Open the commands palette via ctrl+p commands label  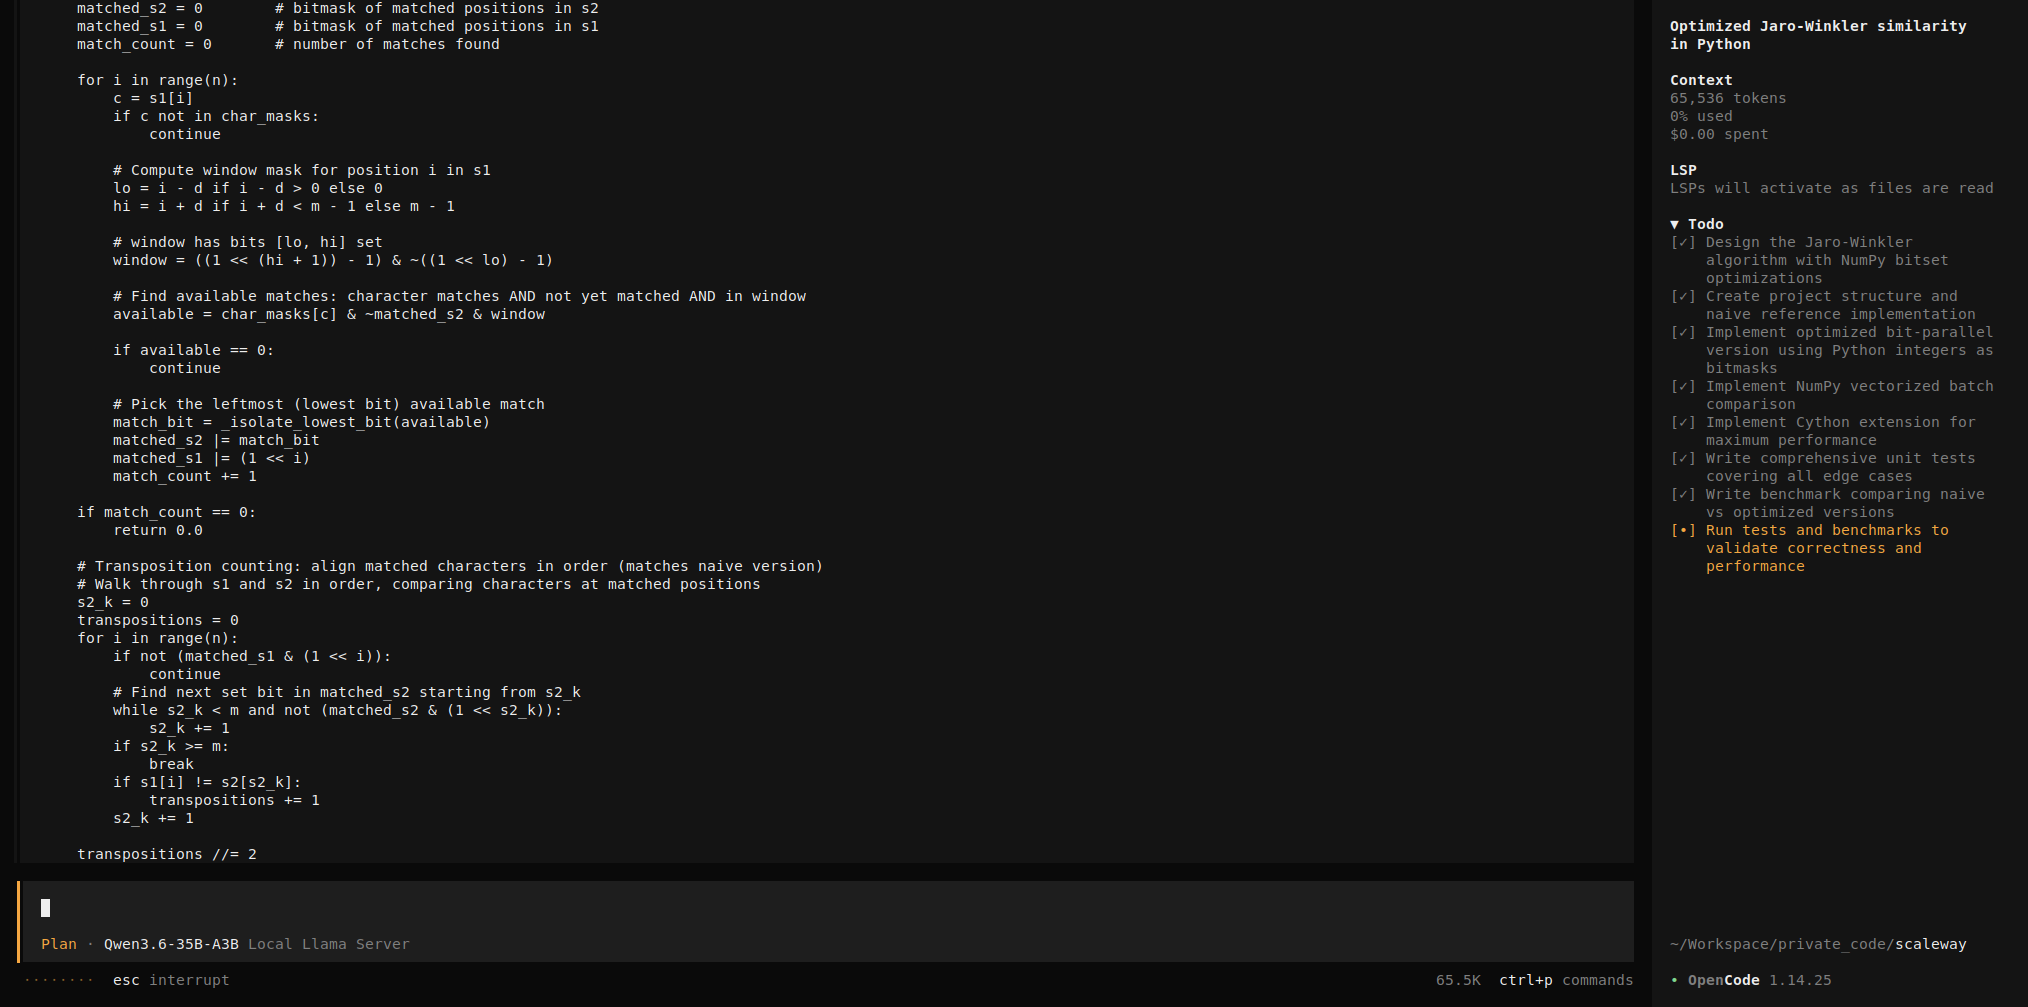point(1567,980)
